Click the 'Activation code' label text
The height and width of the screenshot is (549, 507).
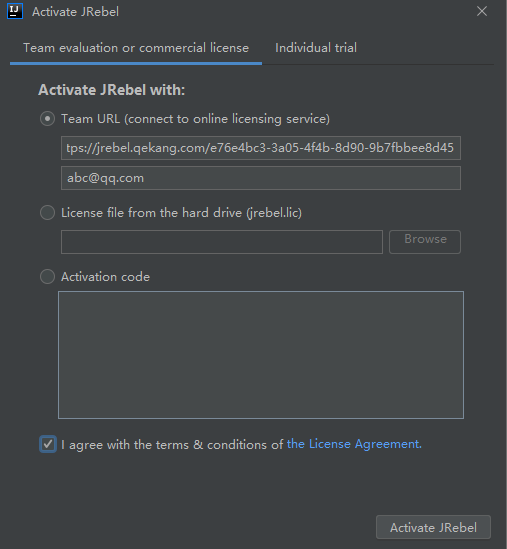point(105,277)
